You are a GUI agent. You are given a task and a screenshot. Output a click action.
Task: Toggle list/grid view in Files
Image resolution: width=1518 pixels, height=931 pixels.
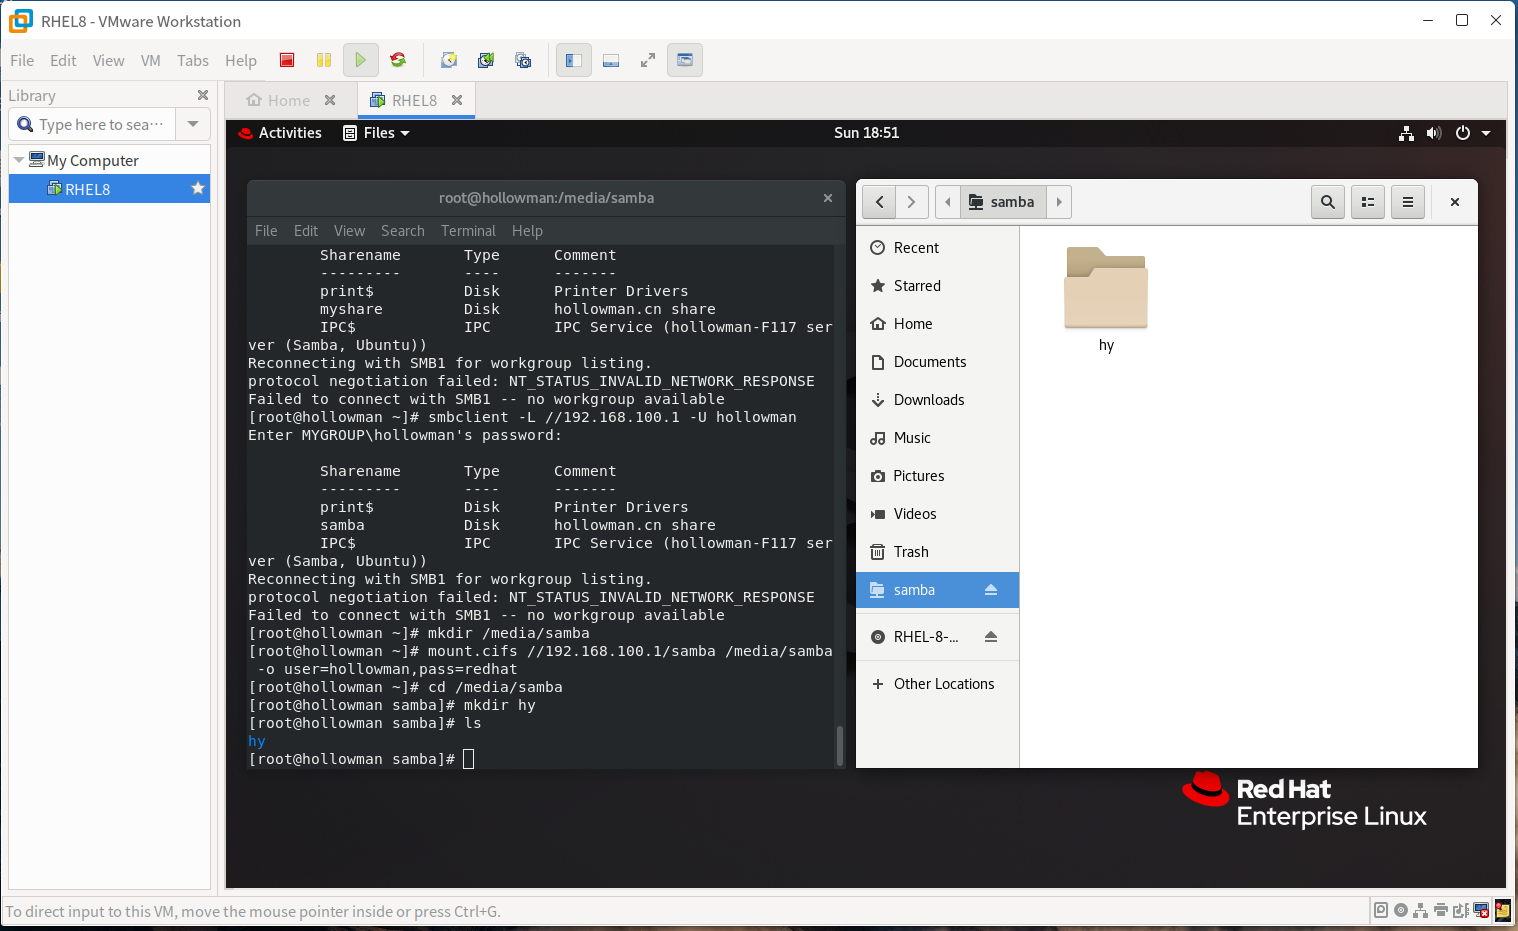tap(1368, 202)
